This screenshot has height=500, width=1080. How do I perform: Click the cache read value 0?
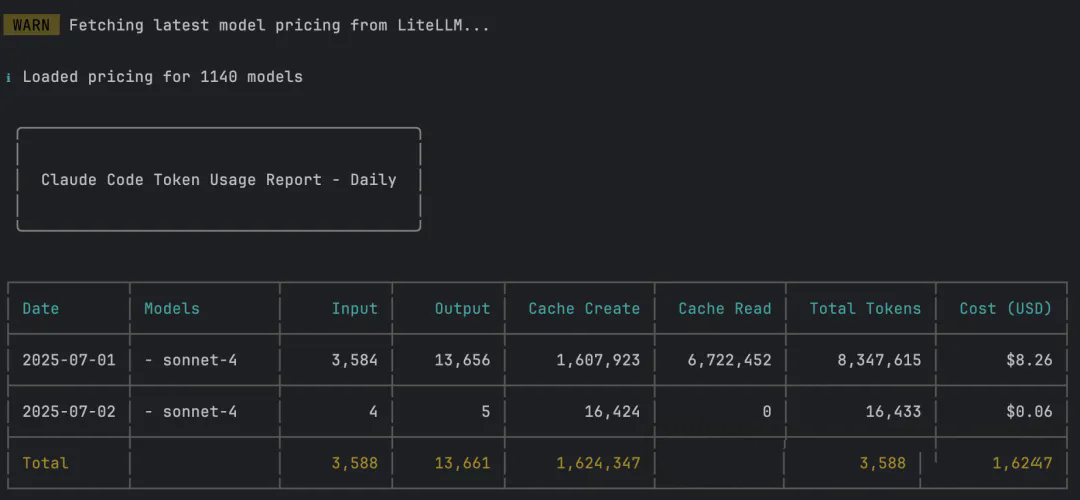pos(767,412)
